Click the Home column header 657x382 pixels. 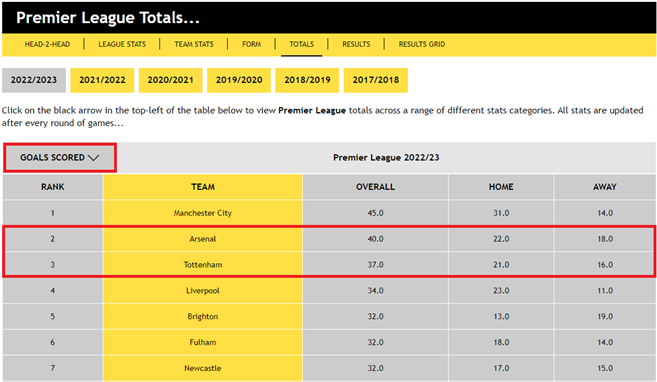pyautogui.click(x=501, y=187)
